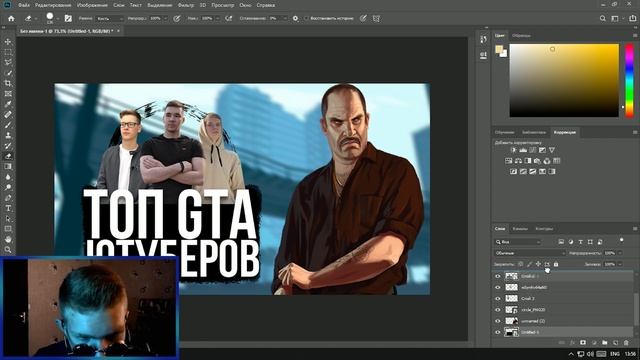Open the Color panel menu
640x360 pixels.
pyautogui.click(x=635, y=36)
